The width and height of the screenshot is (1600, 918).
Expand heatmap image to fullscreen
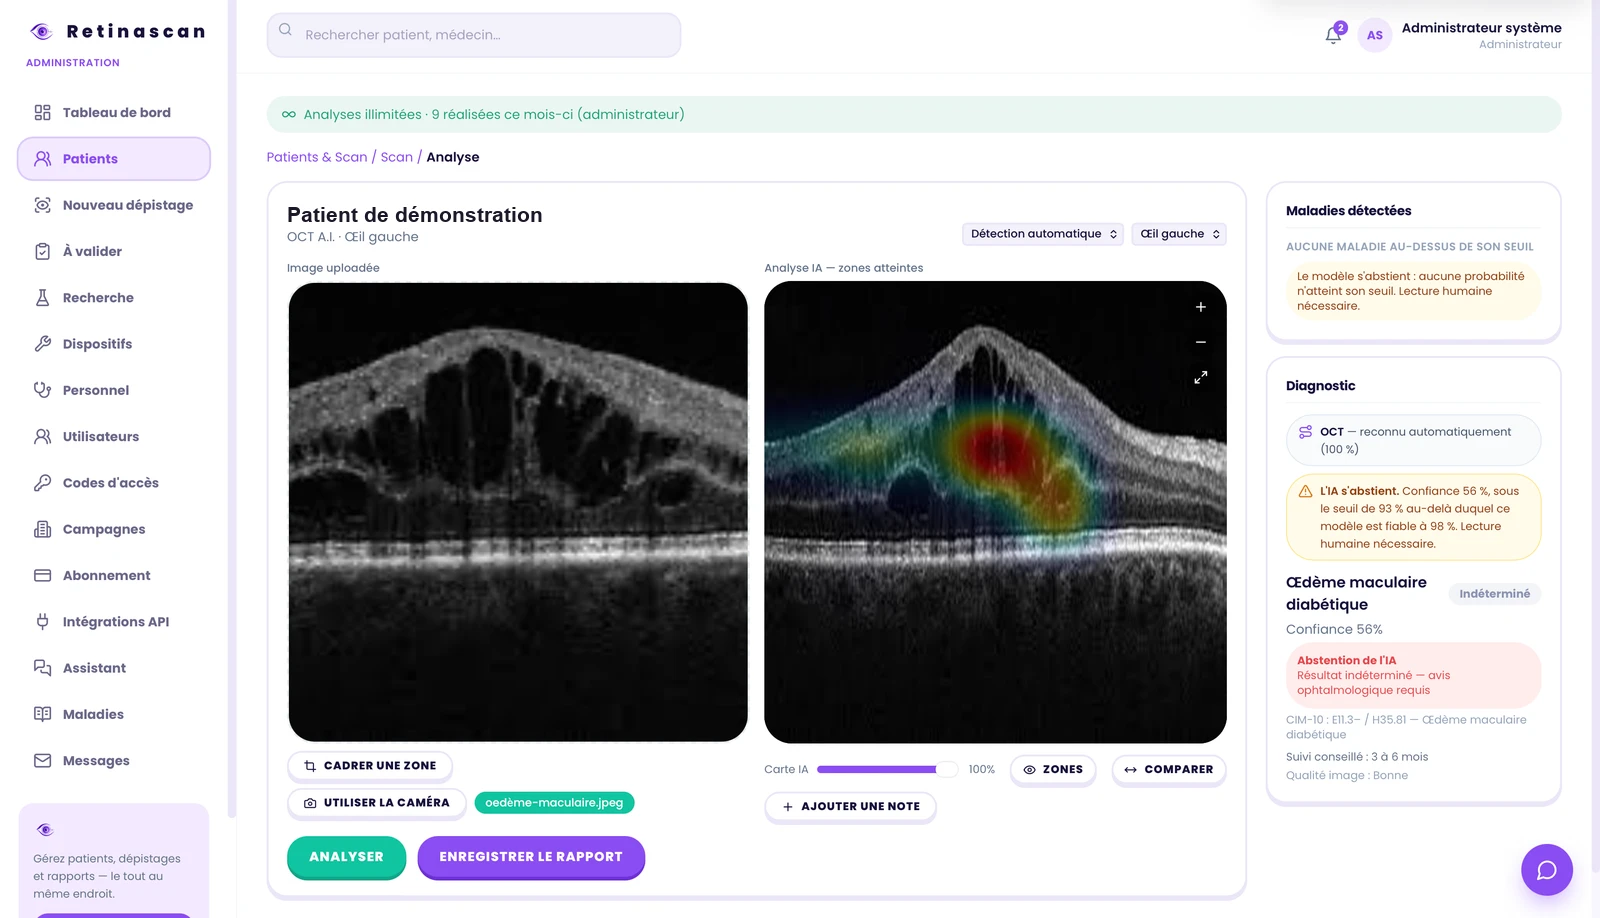click(1200, 377)
